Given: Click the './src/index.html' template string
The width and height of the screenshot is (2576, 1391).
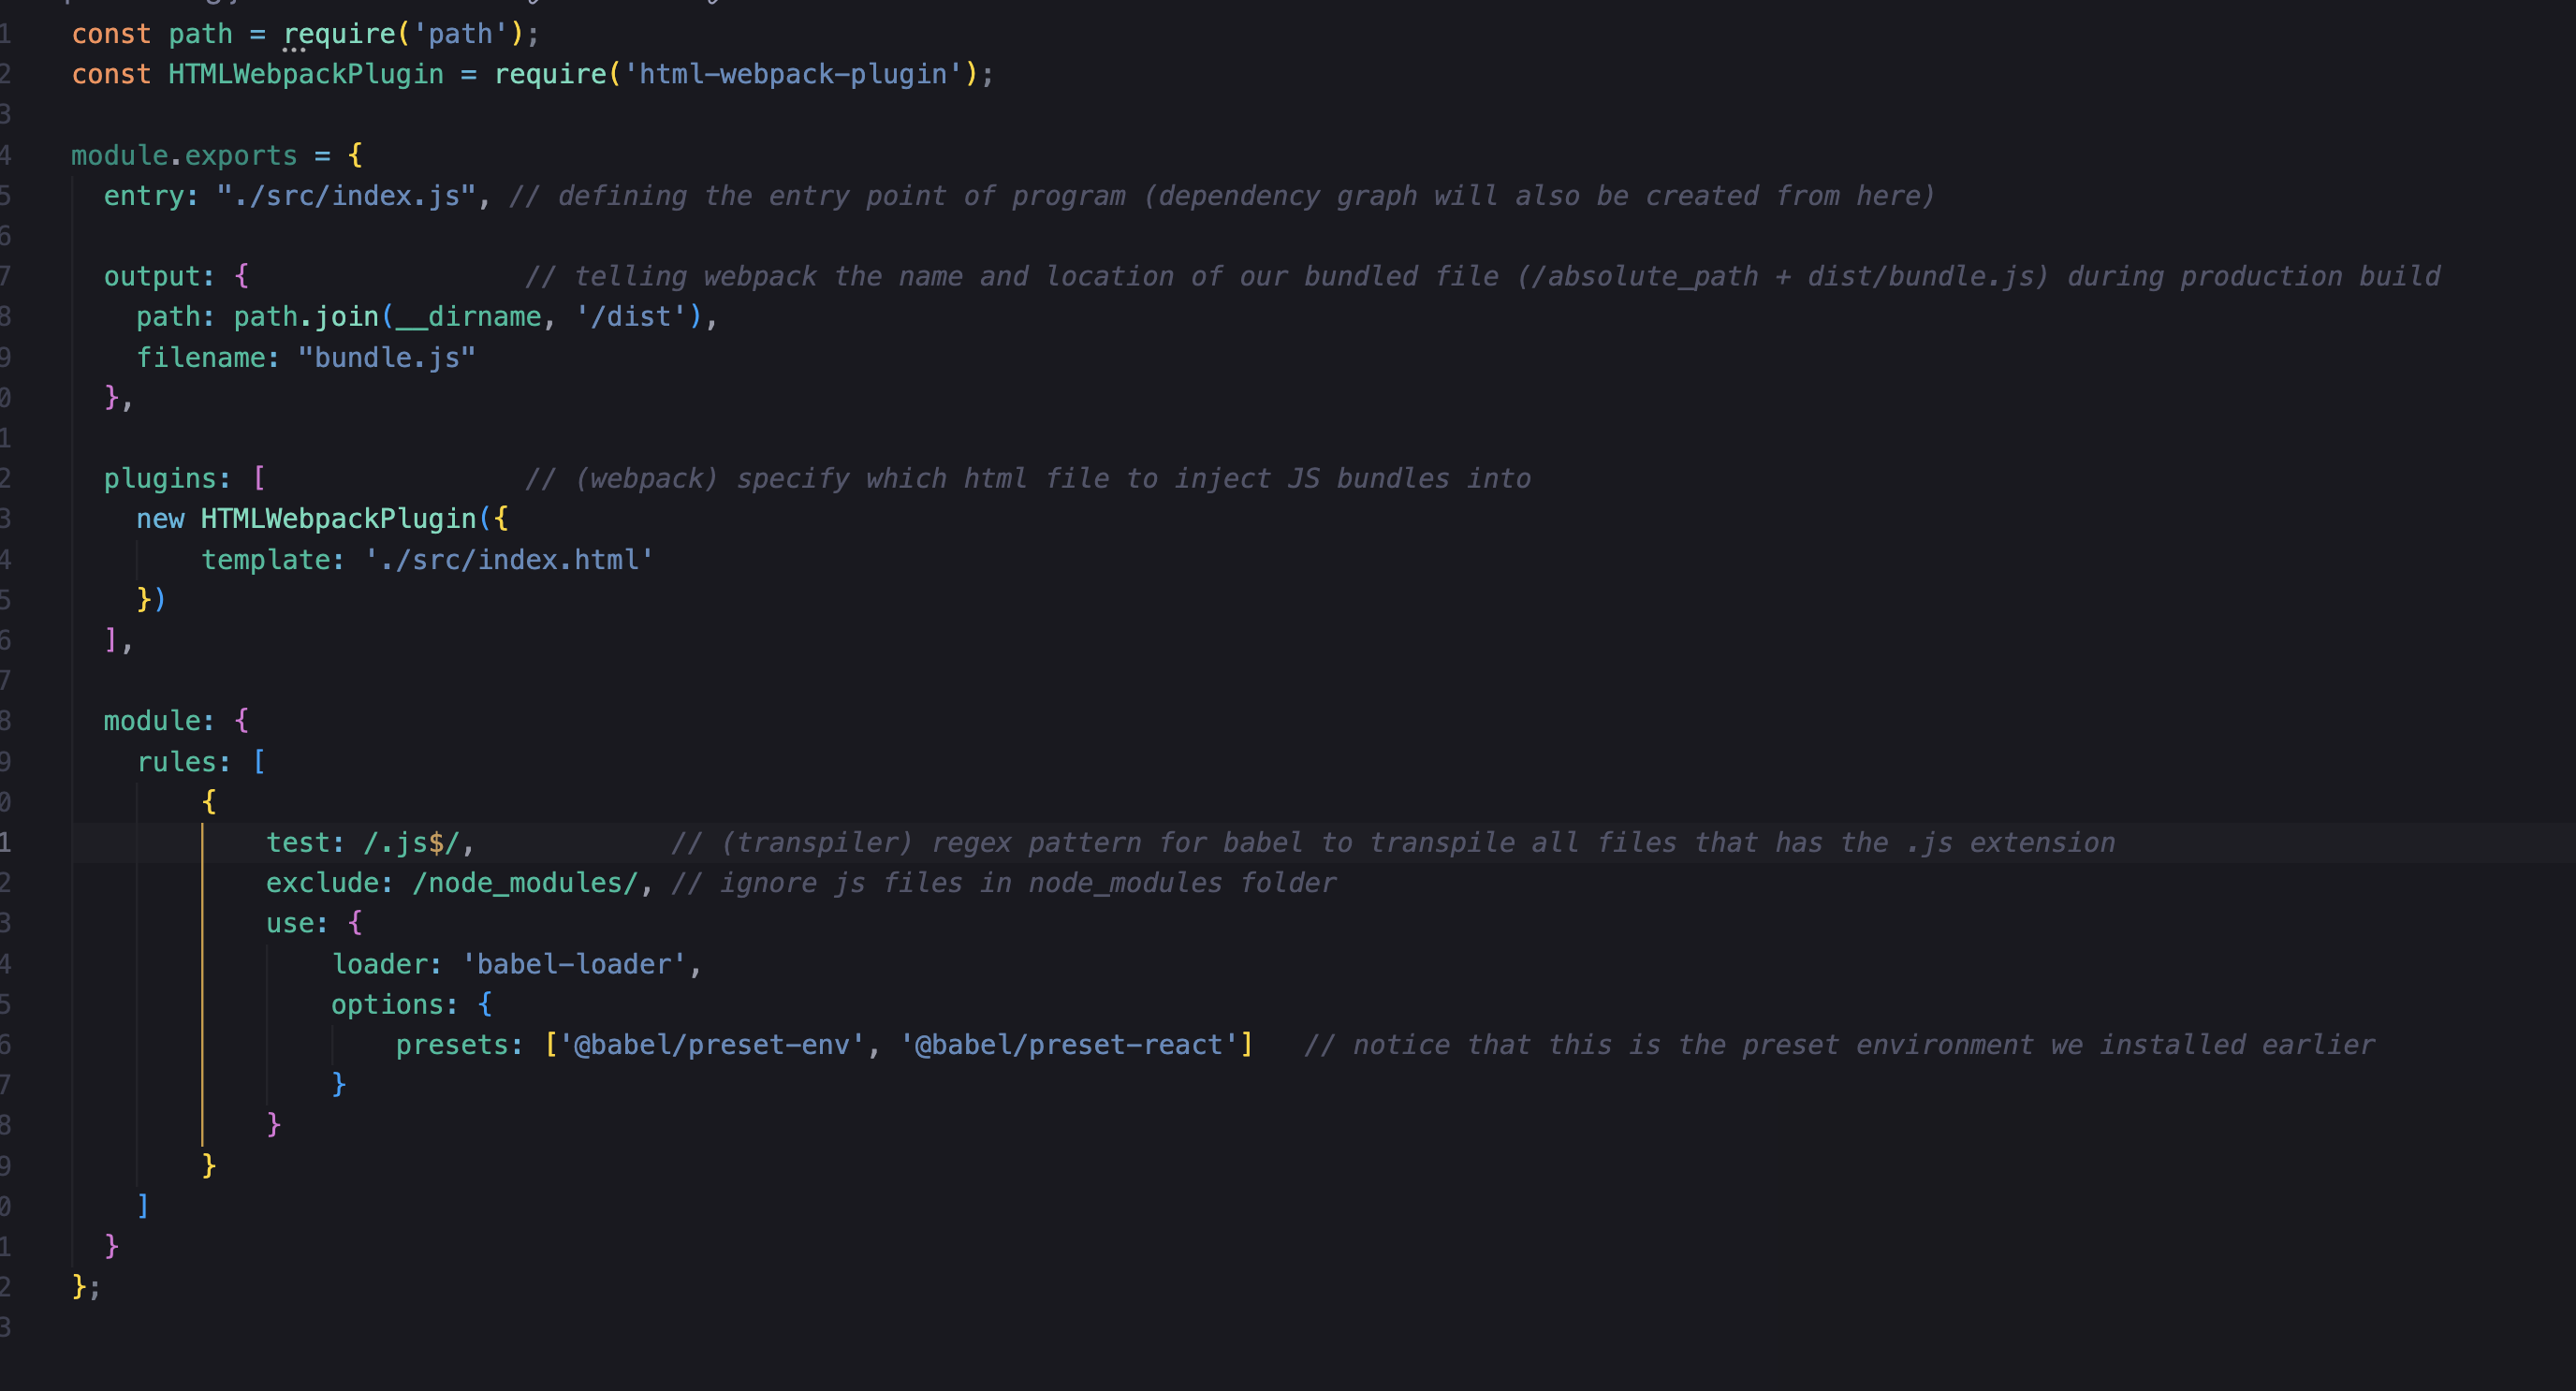Looking at the screenshot, I should (508, 559).
